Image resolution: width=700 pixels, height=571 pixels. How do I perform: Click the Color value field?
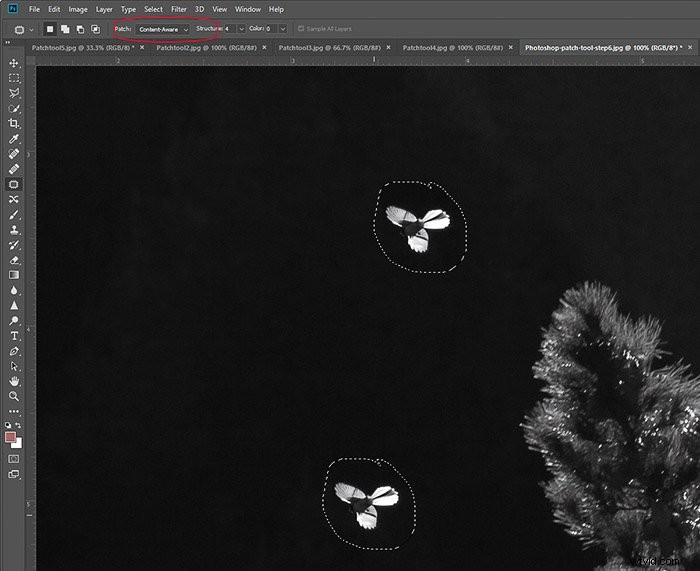click(x=271, y=29)
